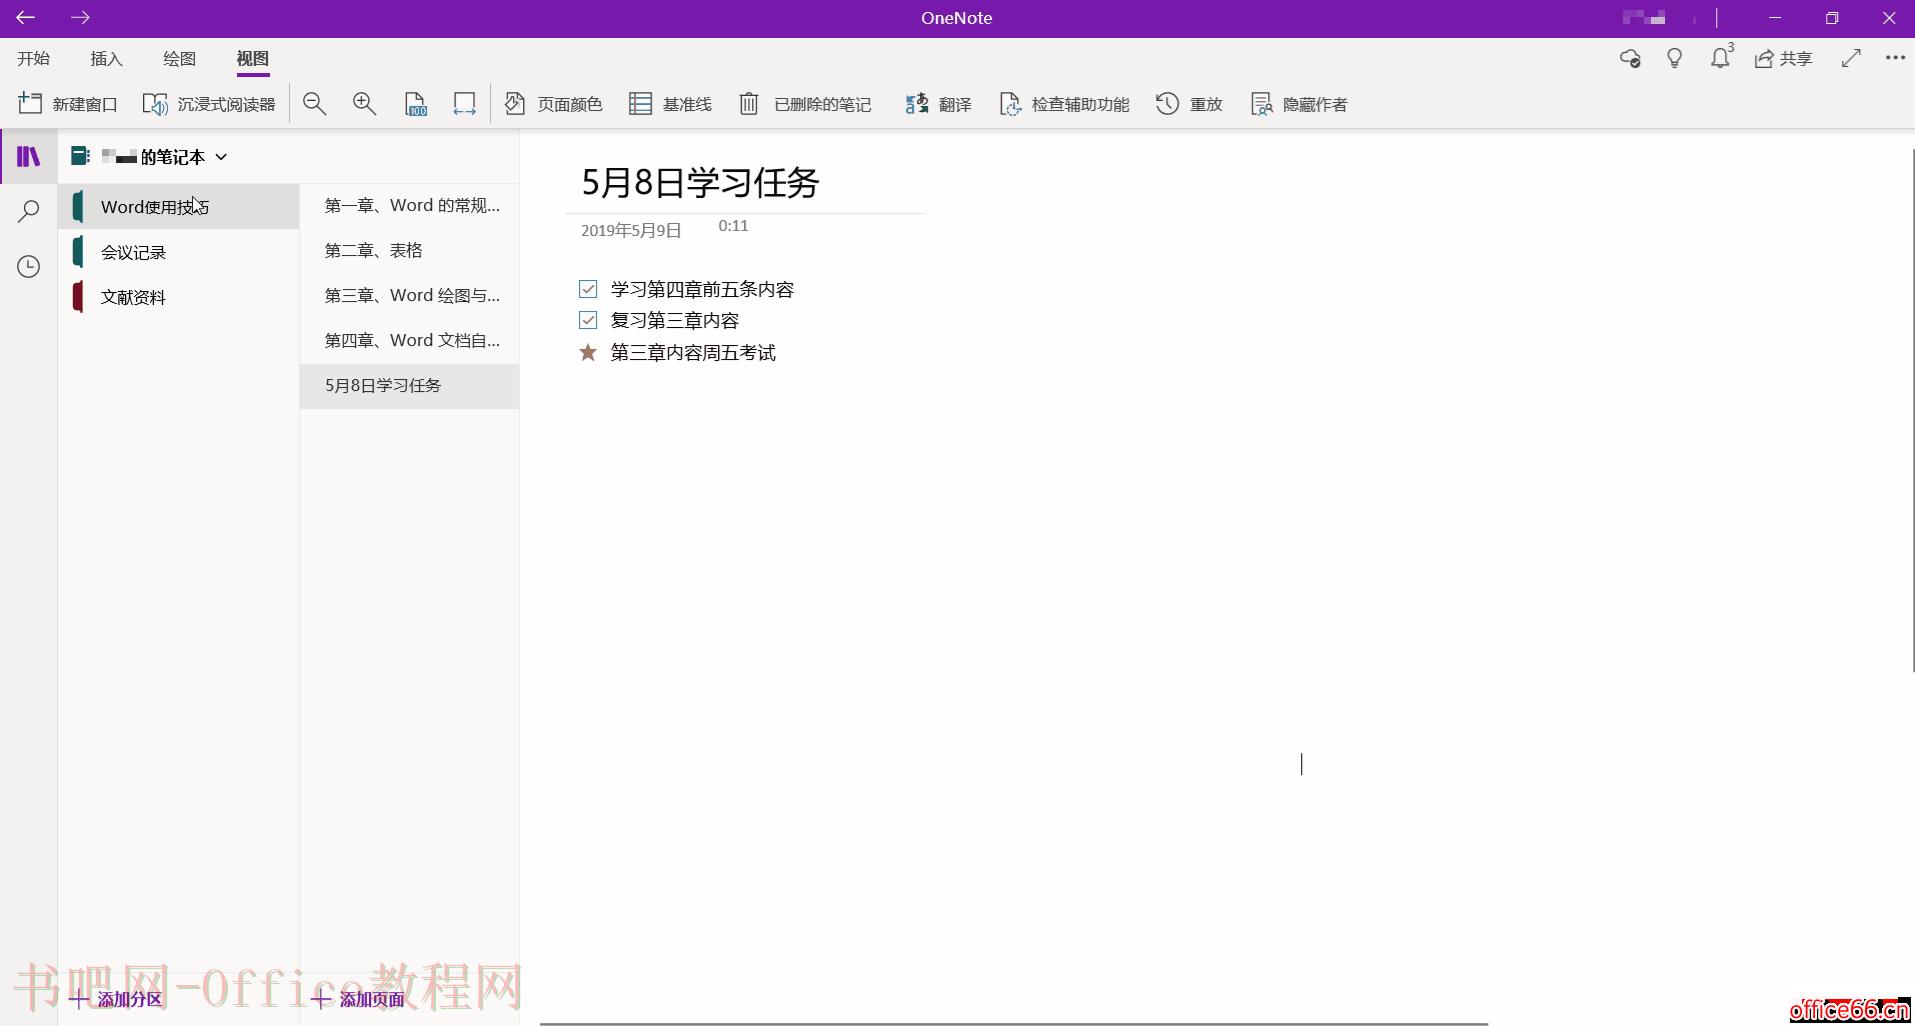1915x1026 pixels.
Task: Open the more options ellipsis menu
Action: 1895,58
